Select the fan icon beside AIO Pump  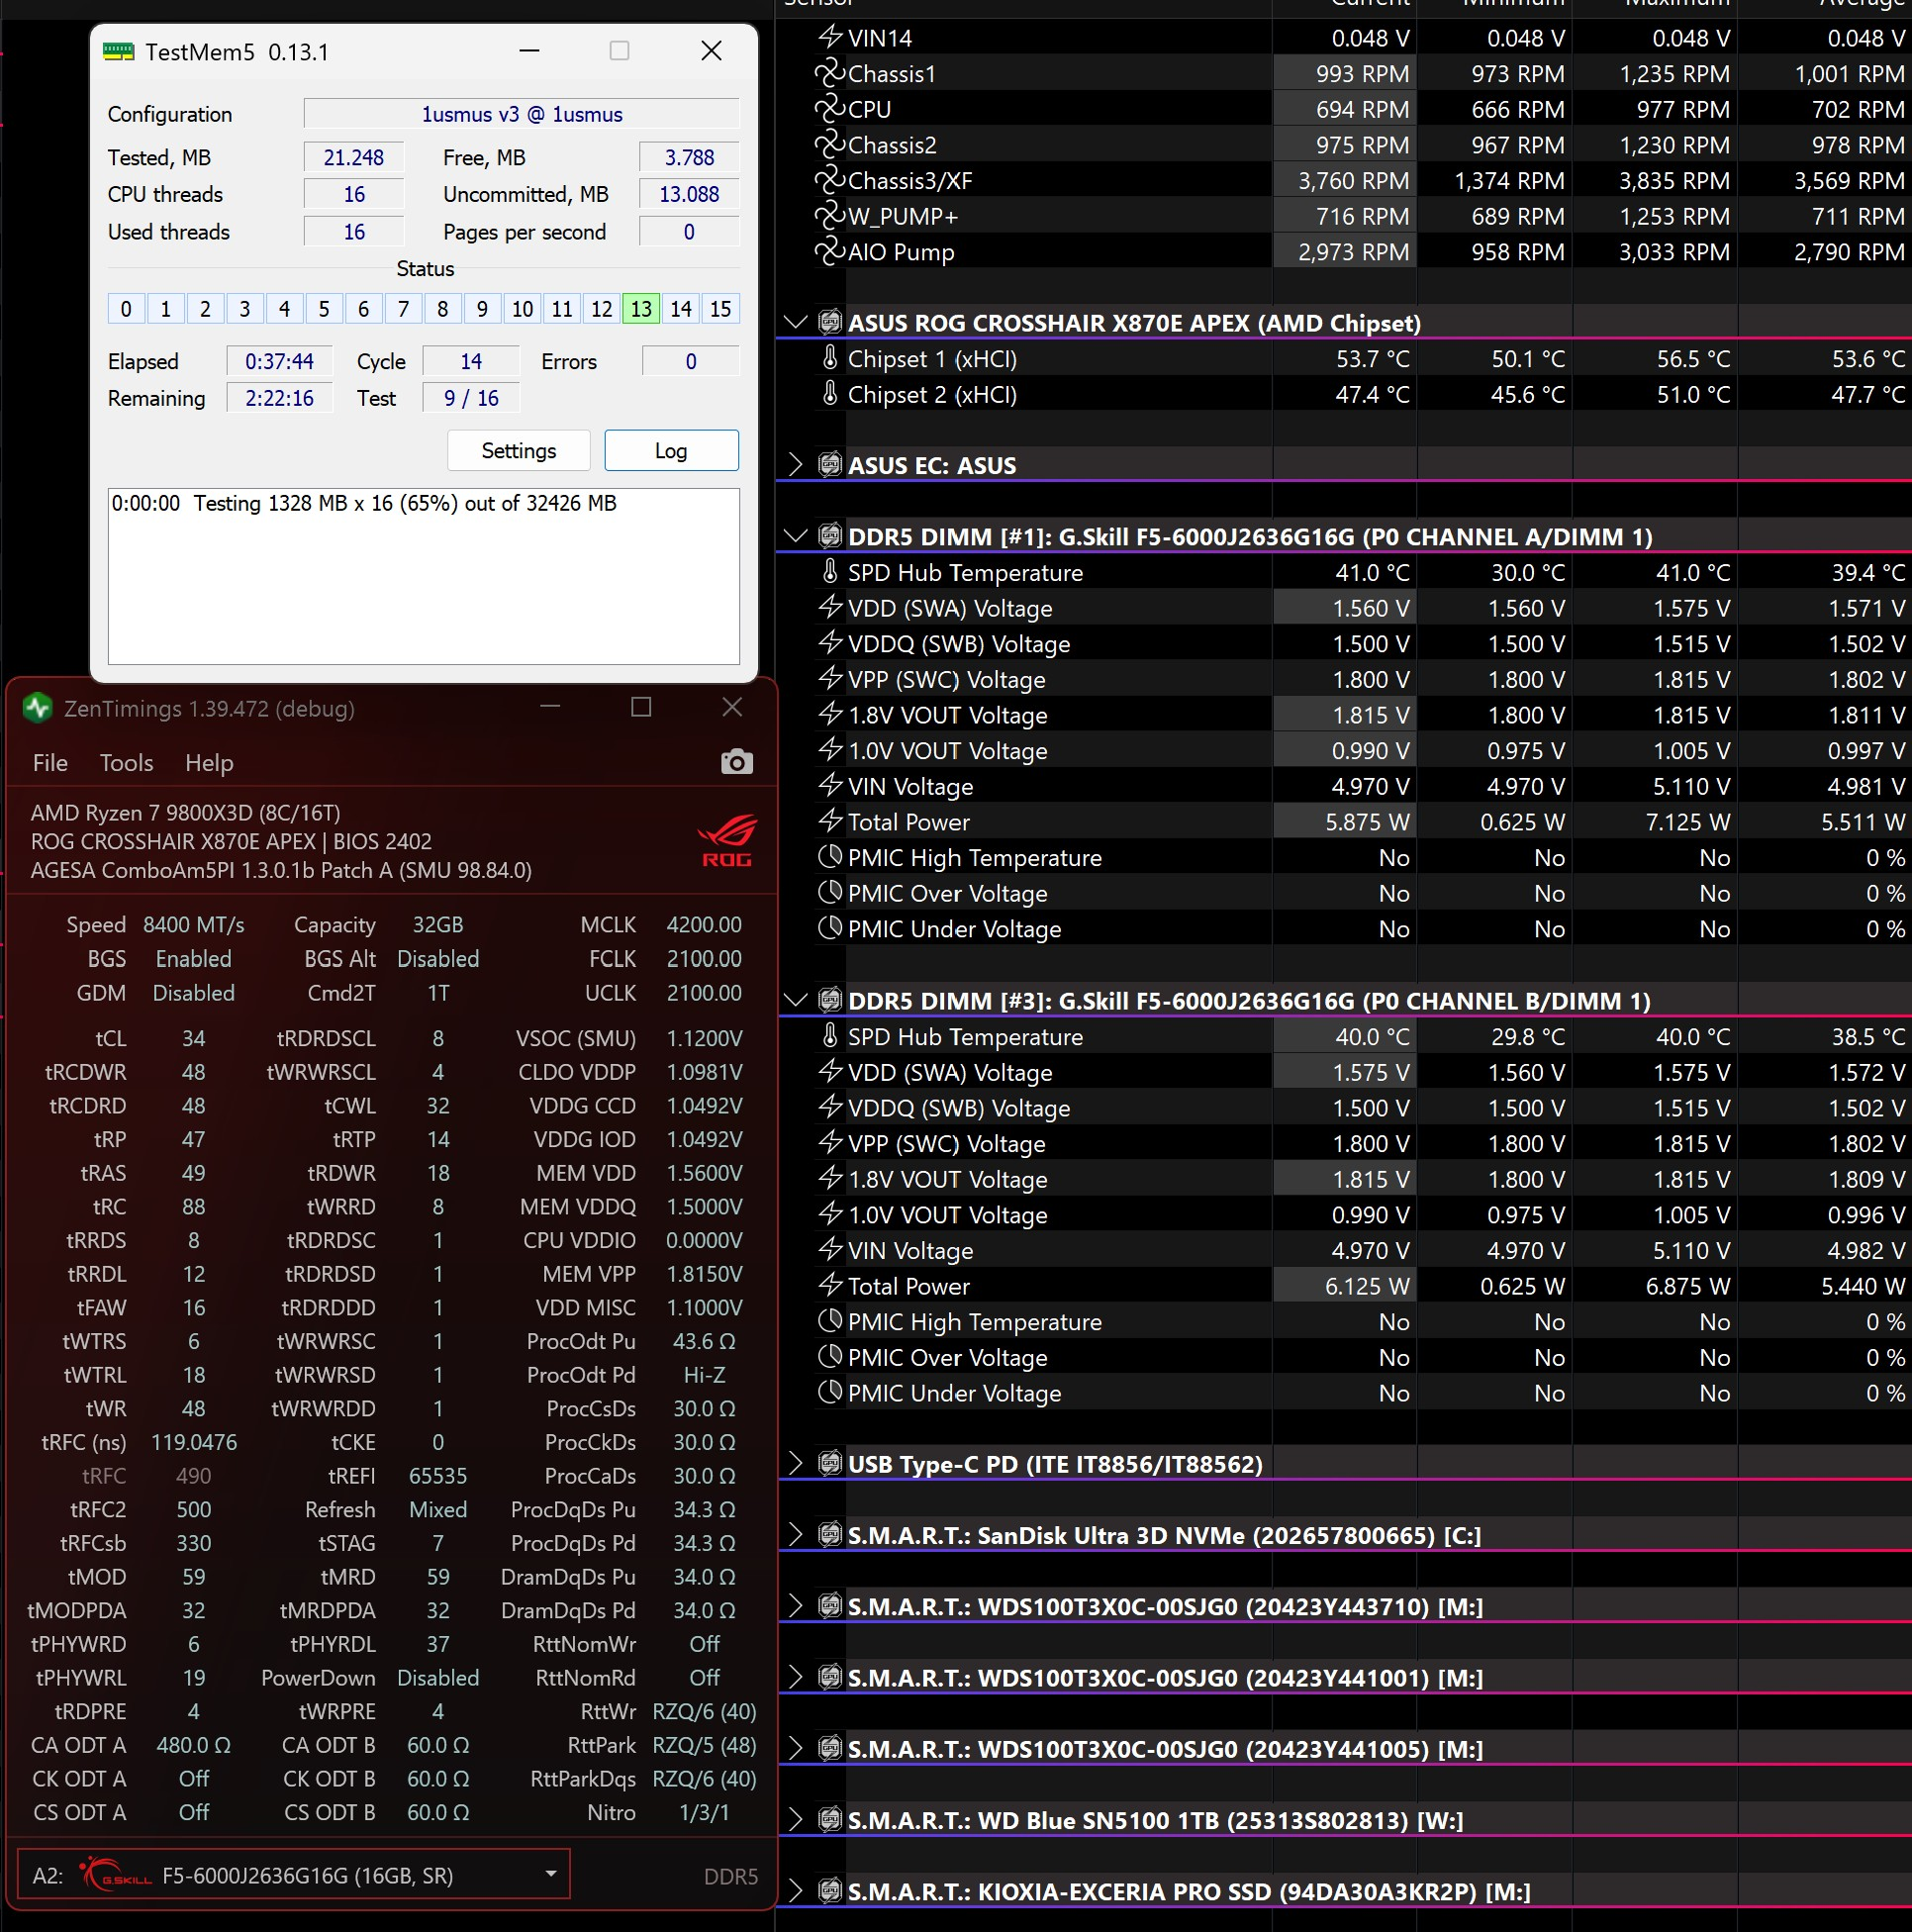pos(829,252)
